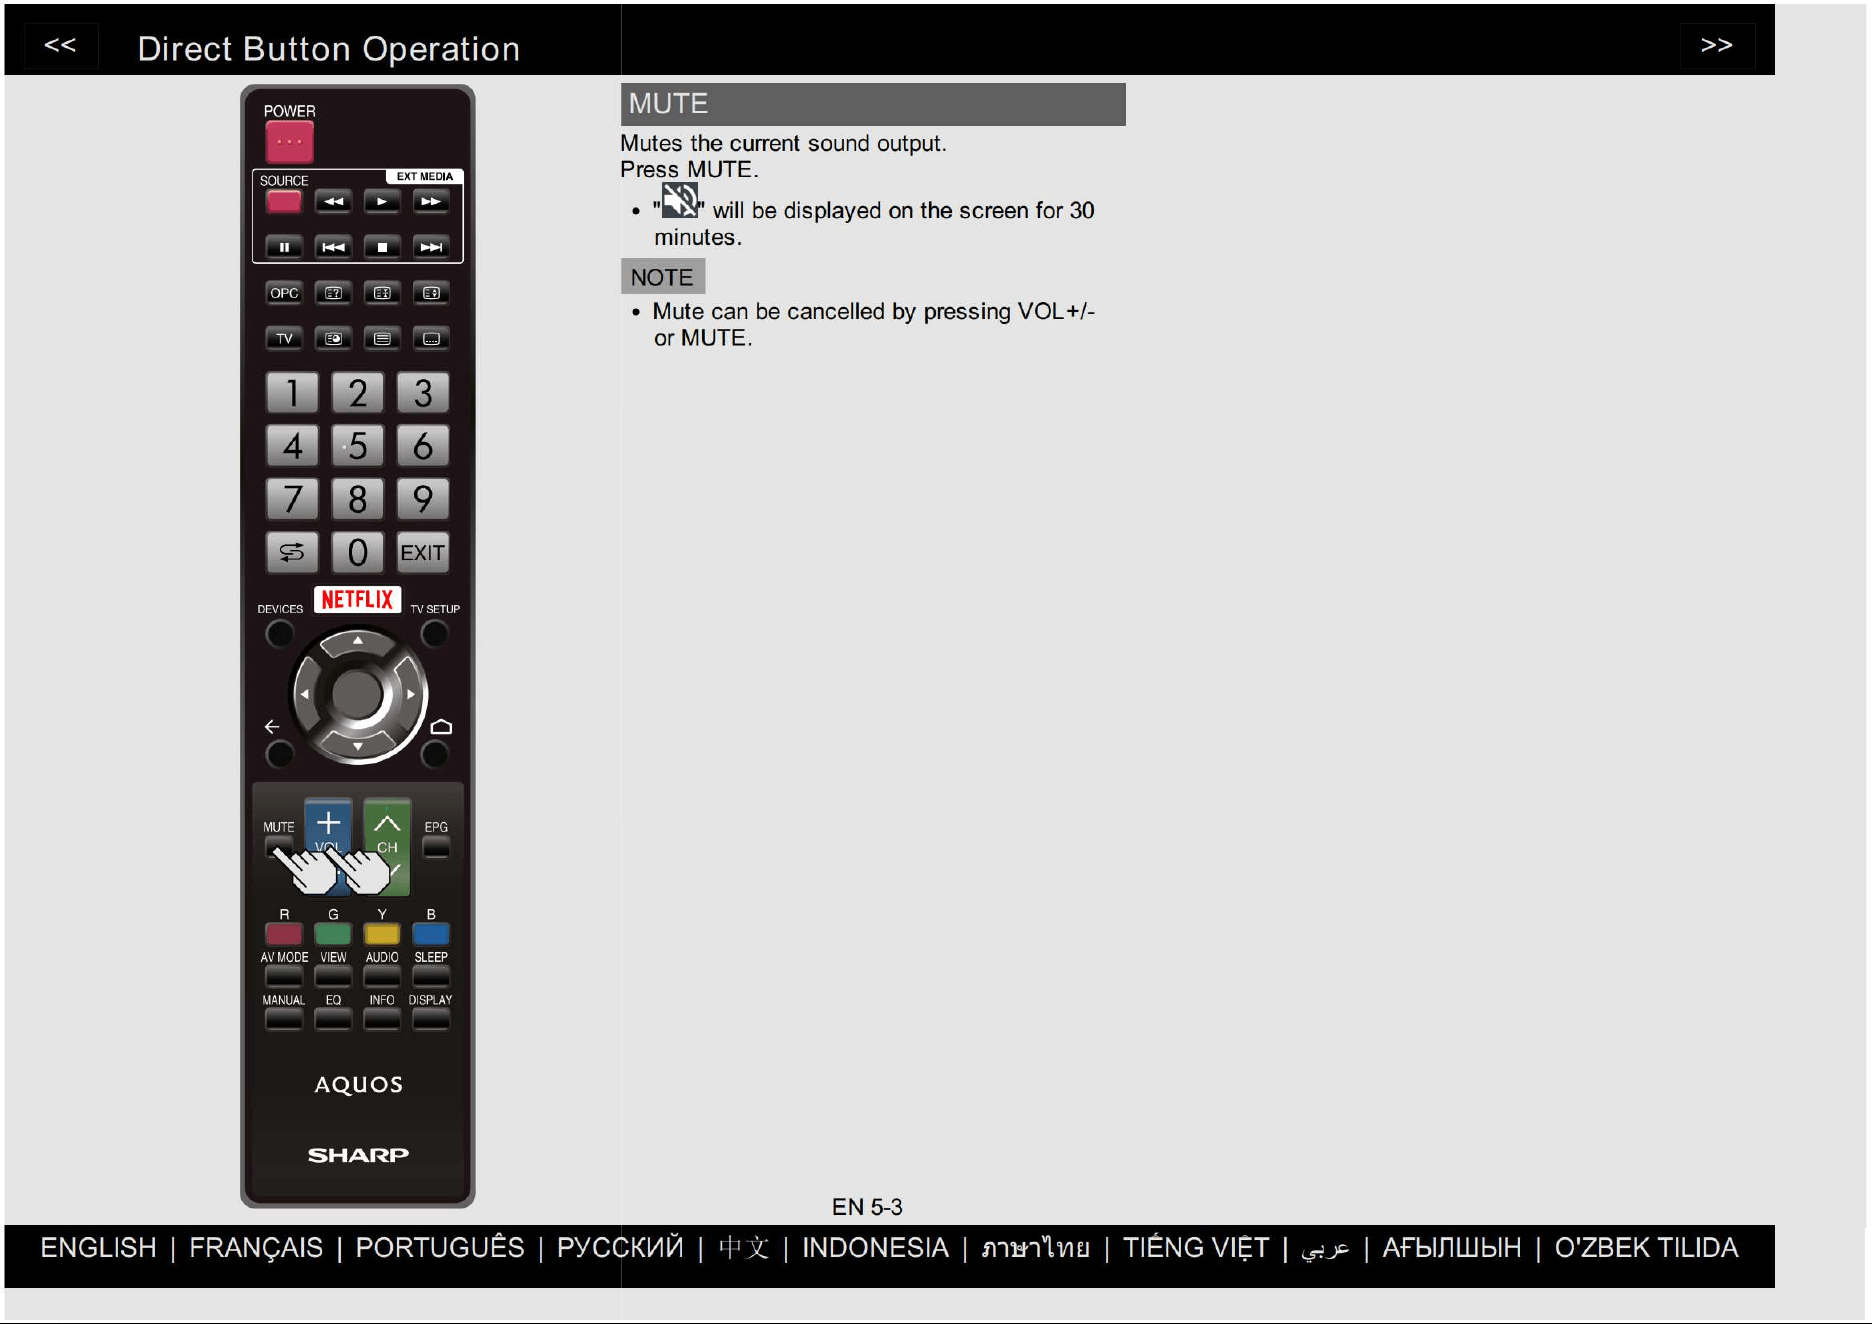Switch manual language to TIẾNG VIỆT

click(1196, 1248)
